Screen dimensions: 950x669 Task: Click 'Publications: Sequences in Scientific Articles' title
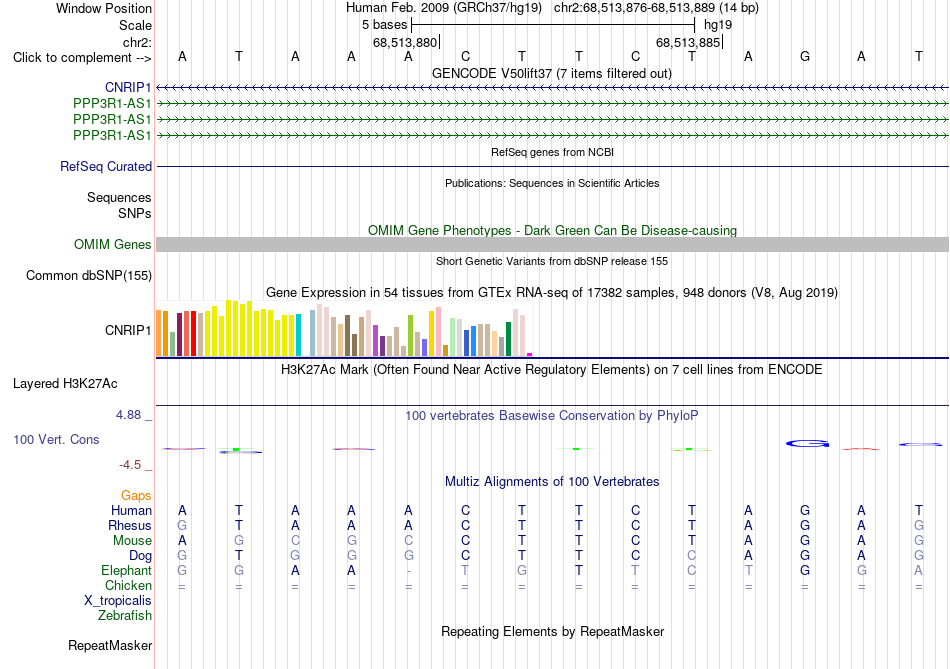pyautogui.click(x=552, y=183)
